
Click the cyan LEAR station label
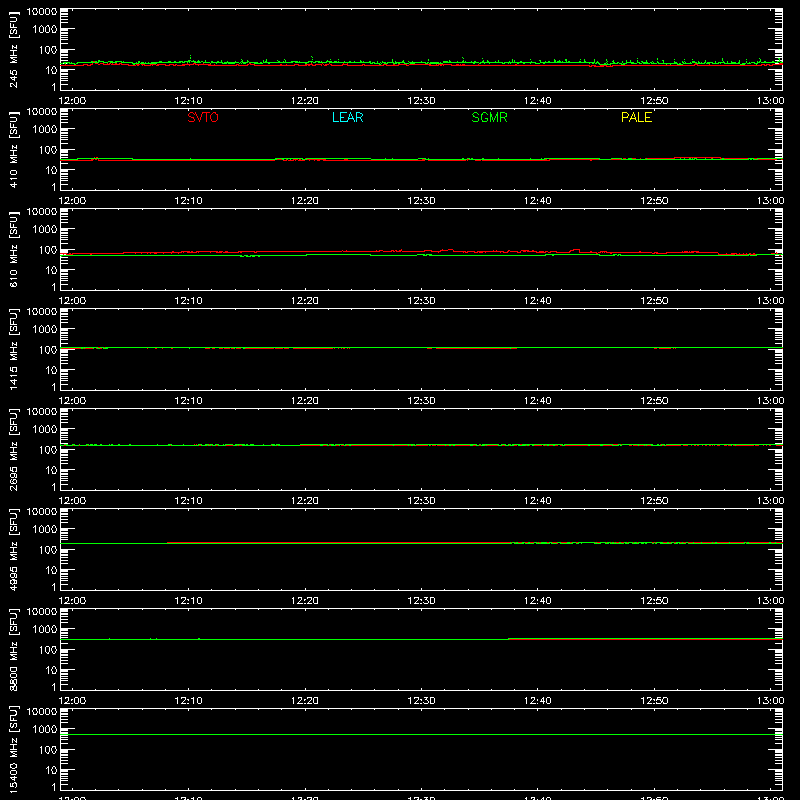347,117
